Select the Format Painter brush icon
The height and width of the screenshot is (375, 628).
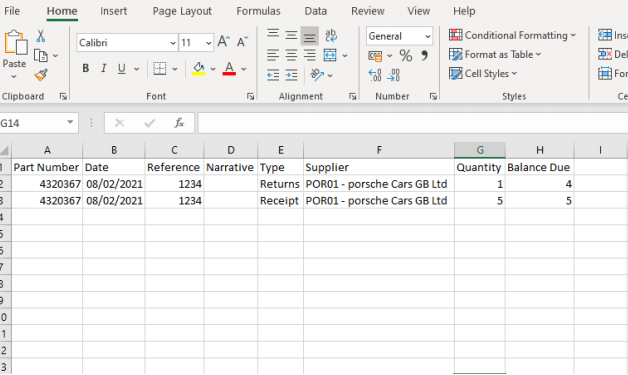click(41, 75)
